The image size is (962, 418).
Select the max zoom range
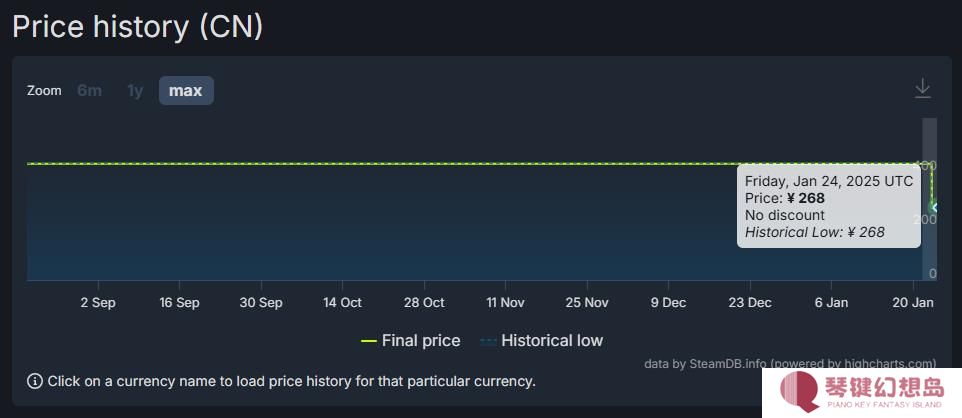(x=186, y=91)
